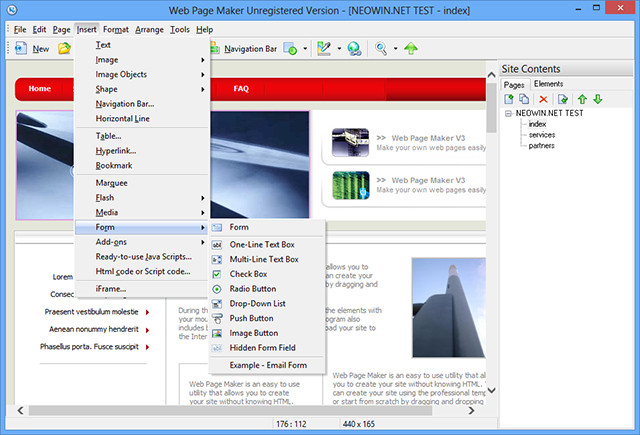This screenshot has height=435, width=640.
Task: Click the New page icon in Site Contents
Action: tap(510, 99)
